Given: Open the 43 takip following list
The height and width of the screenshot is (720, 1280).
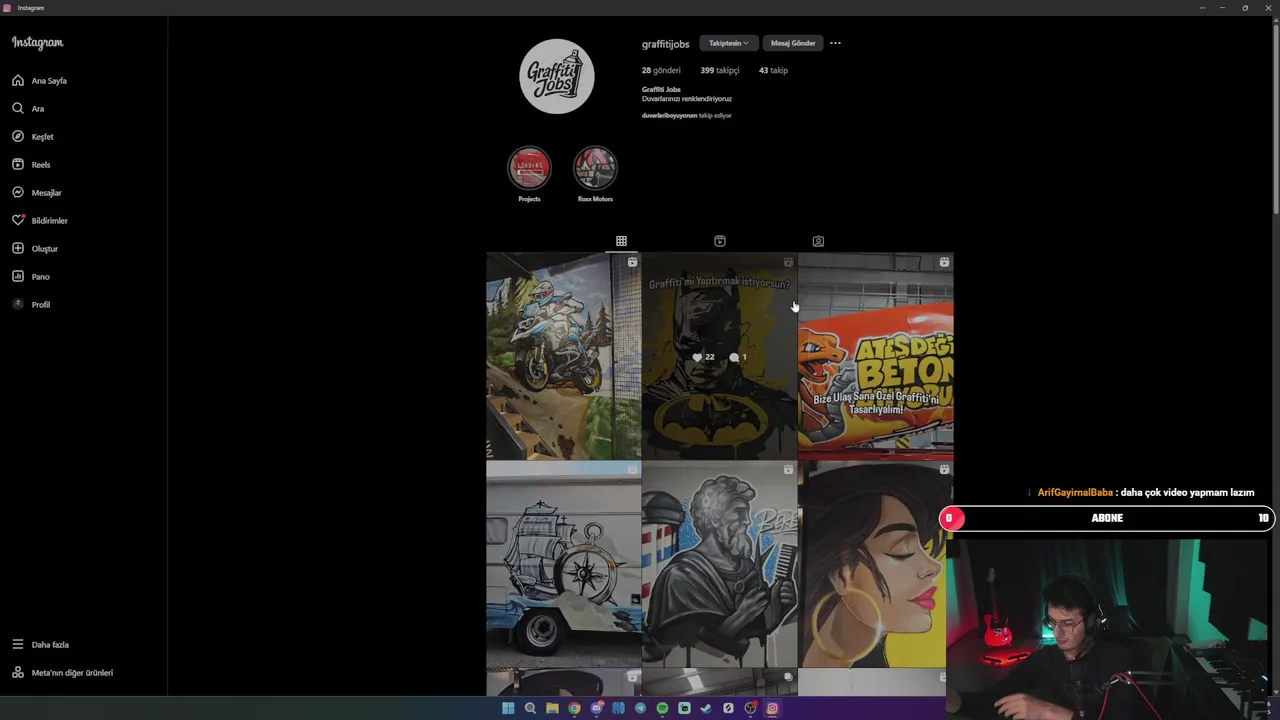Looking at the screenshot, I should point(773,70).
